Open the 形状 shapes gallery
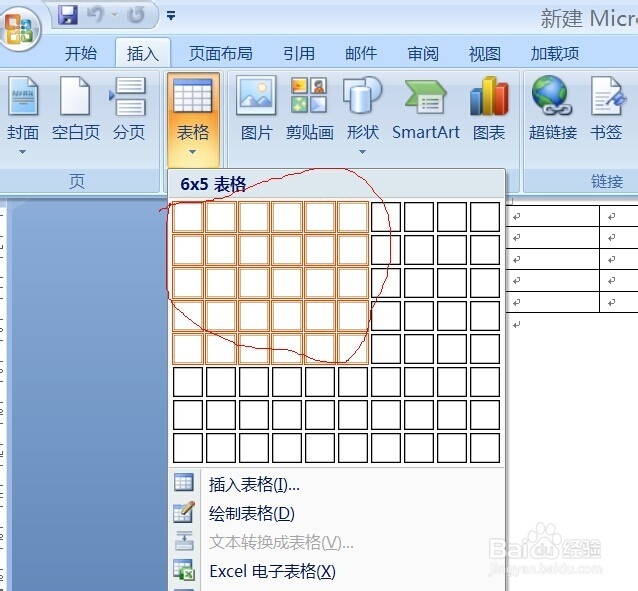The height and width of the screenshot is (591, 638). (x=363, y=109)
